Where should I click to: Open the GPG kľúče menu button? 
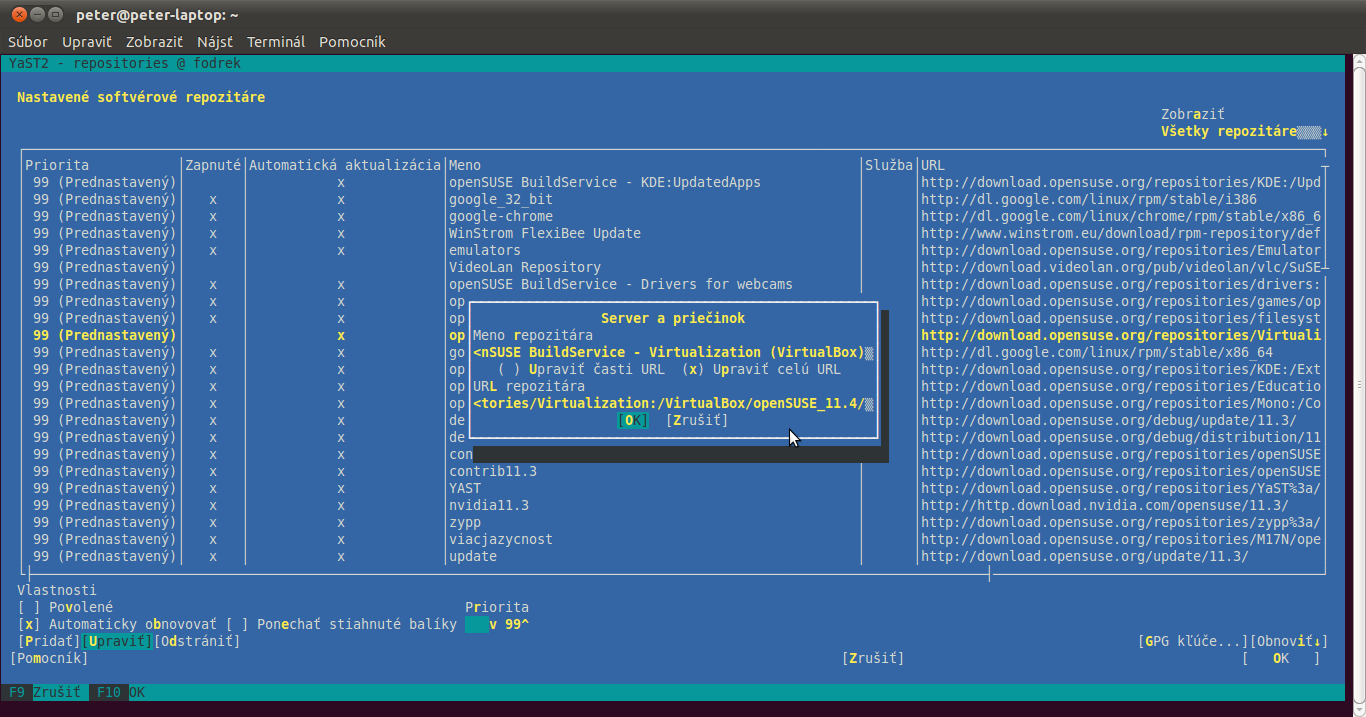1193,641
